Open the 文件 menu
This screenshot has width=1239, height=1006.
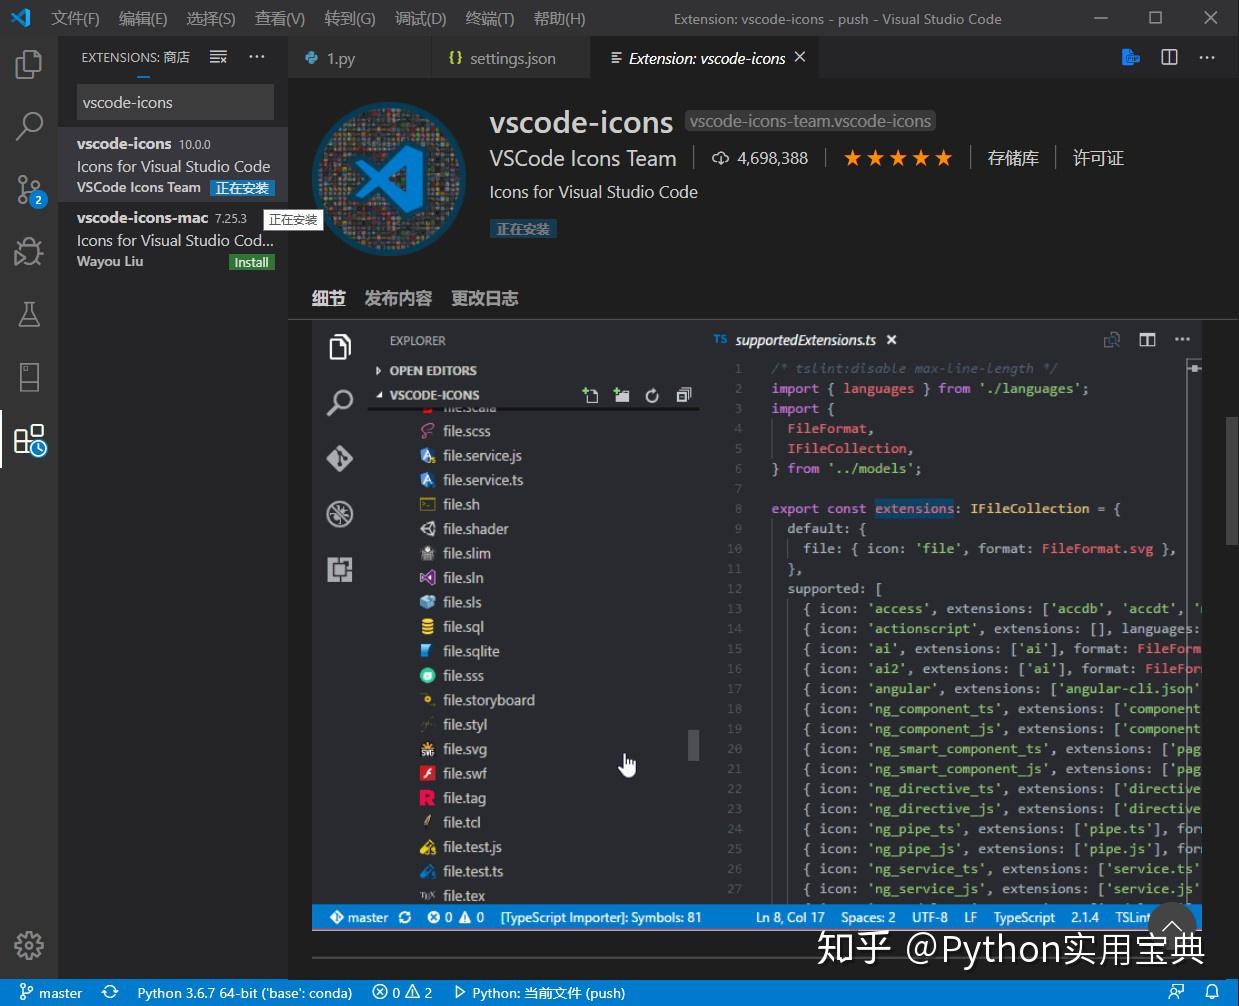point(77,18)
